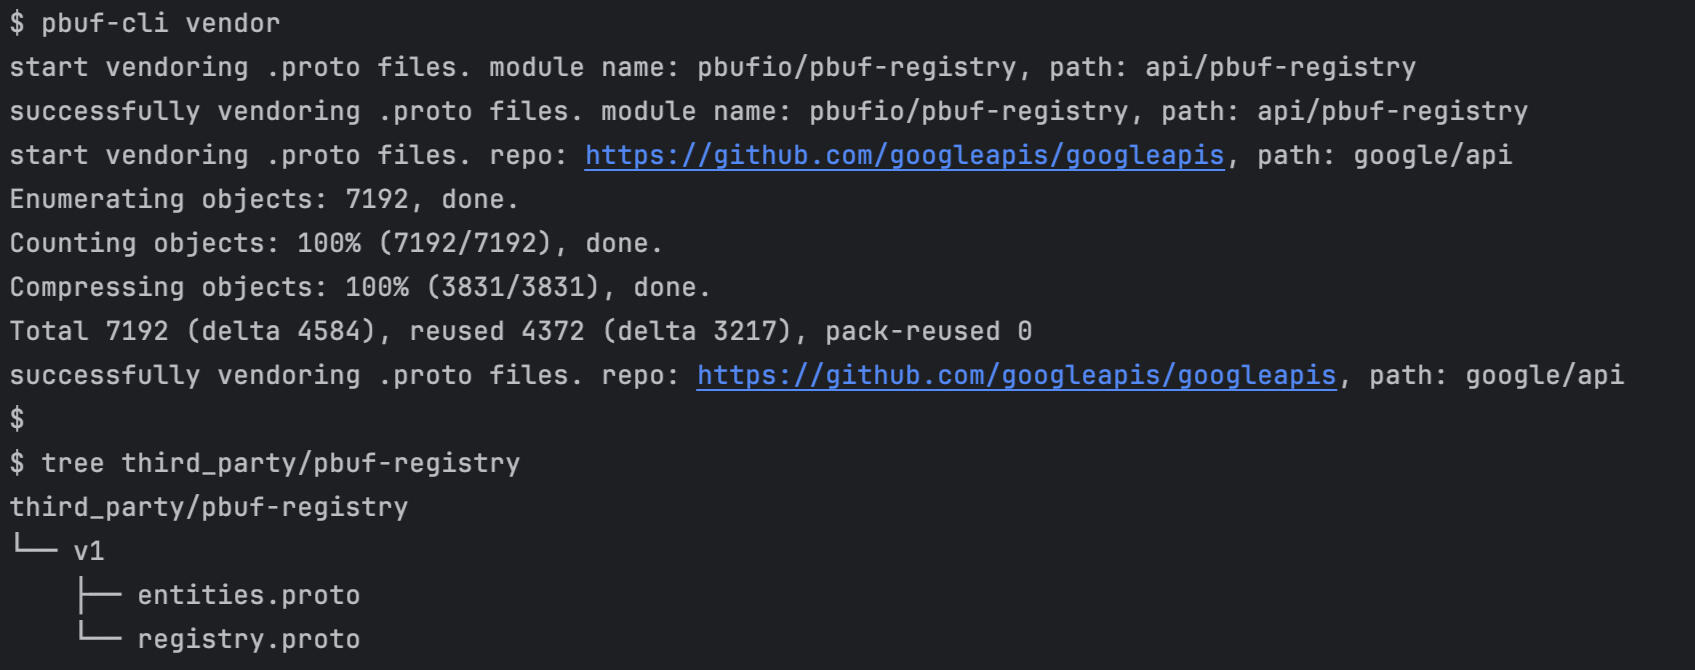Select entities.proto in the tree listing

point(248,595)
